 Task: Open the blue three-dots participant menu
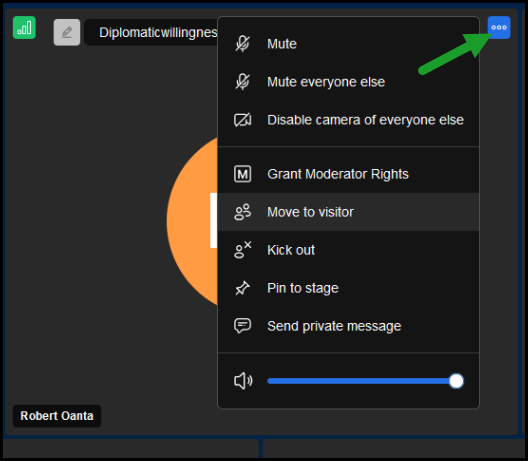499,28
